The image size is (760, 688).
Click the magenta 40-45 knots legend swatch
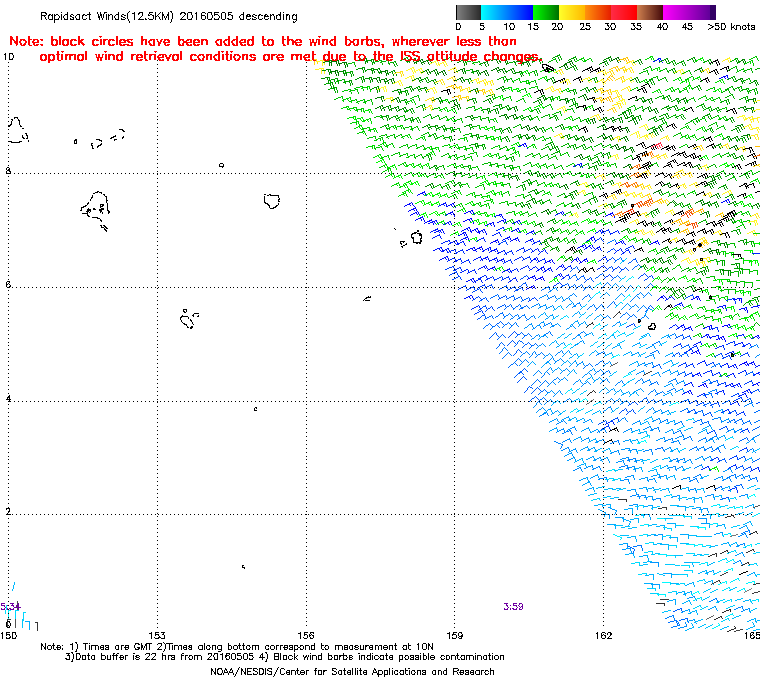click(x=676, y=12)
